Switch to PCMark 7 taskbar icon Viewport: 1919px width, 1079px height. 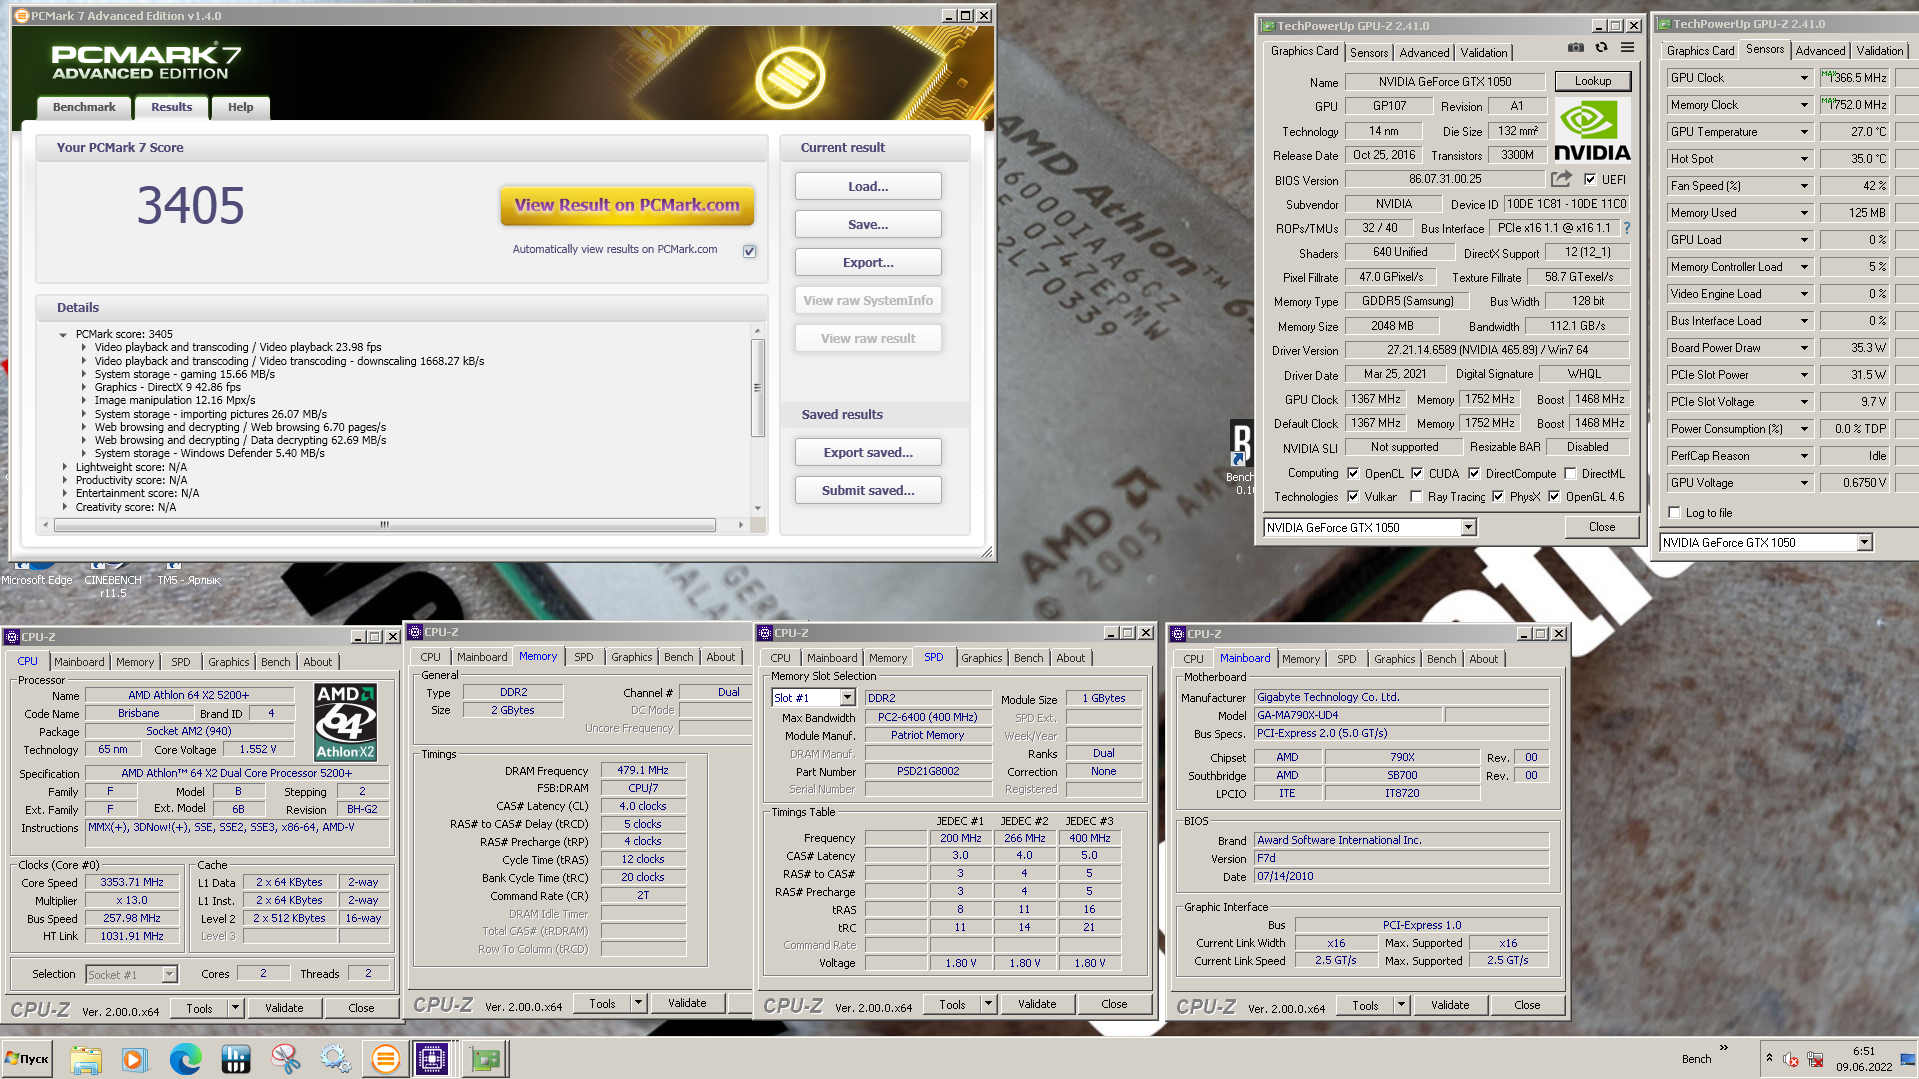tap(385, 1058)
